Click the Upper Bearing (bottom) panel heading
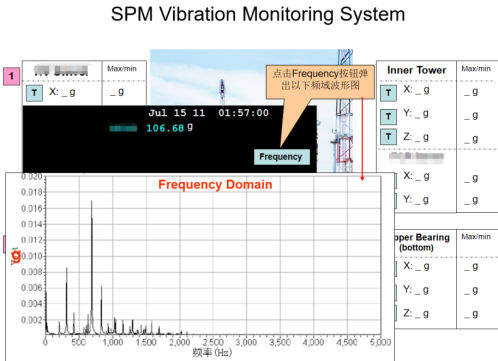Image resolution: width=498 pixels, height=361 pixels. pyautogui.click(x=422, y=242)
